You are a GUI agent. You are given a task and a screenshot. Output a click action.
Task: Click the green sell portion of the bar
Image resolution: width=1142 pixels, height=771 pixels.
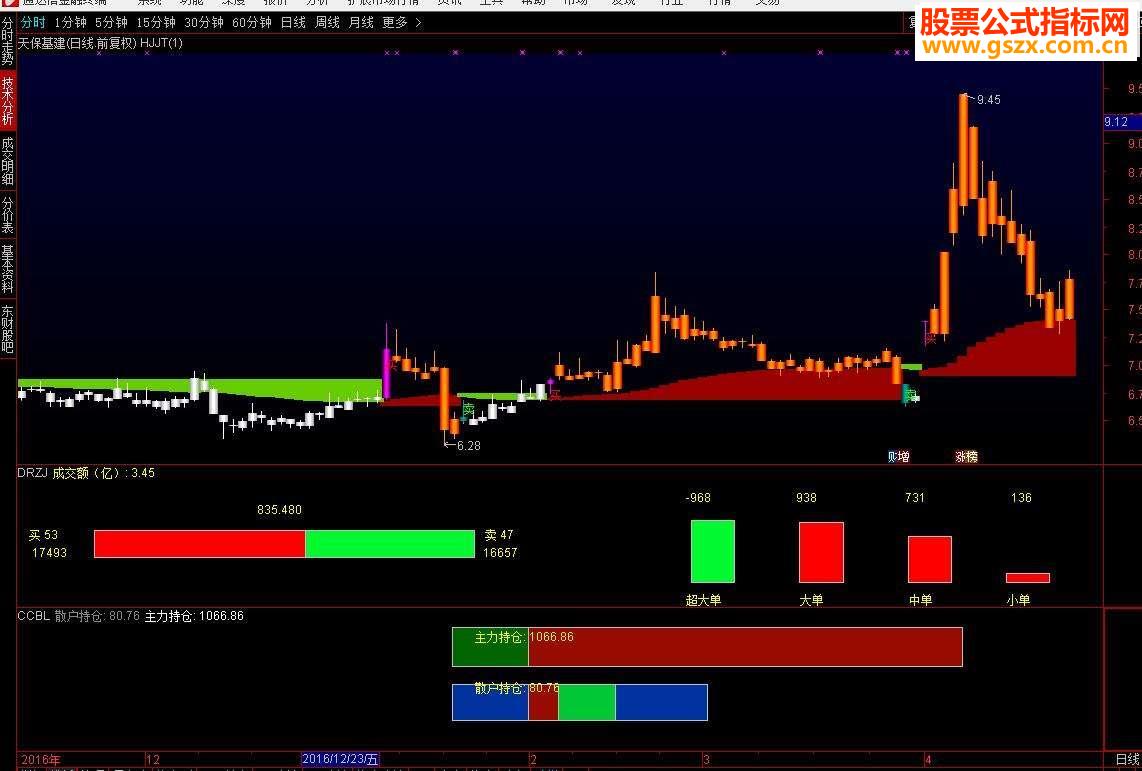390,544
